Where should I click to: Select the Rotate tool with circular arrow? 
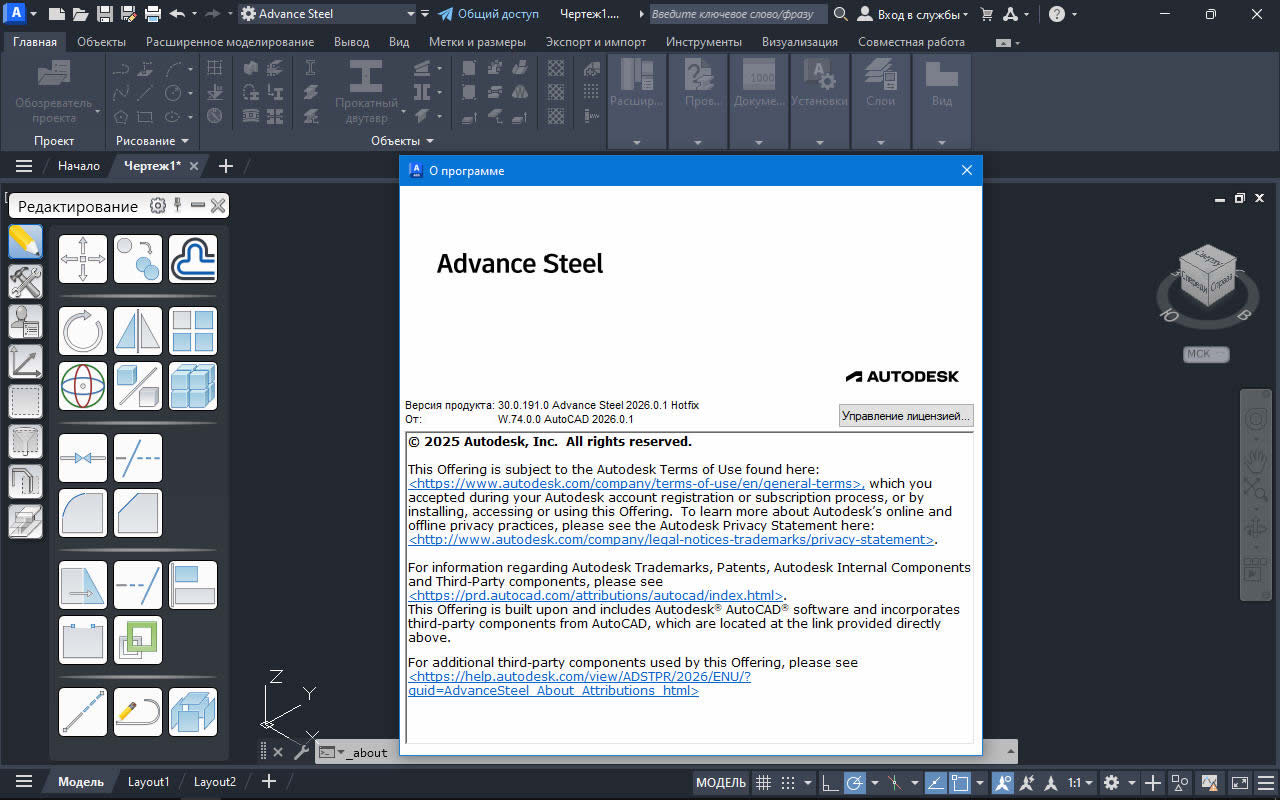coord(83,331)
